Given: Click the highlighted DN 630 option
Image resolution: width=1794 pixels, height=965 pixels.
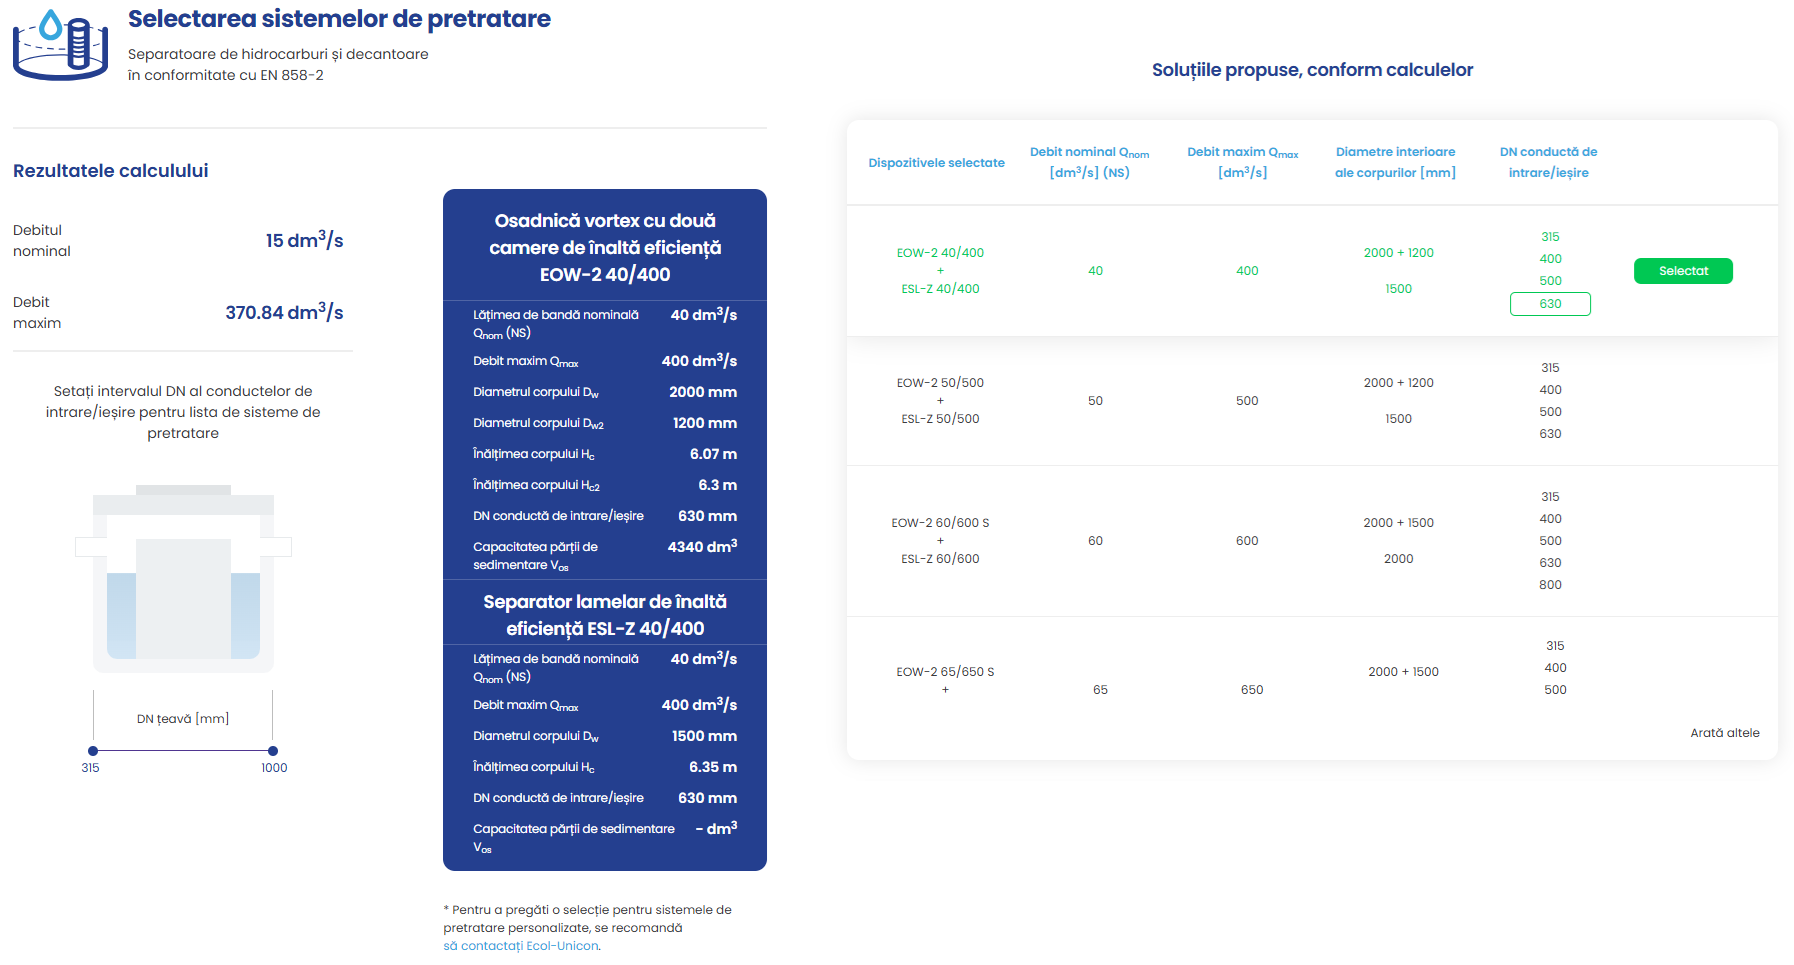Looking at the screenshot, I should pos(1550,304).
